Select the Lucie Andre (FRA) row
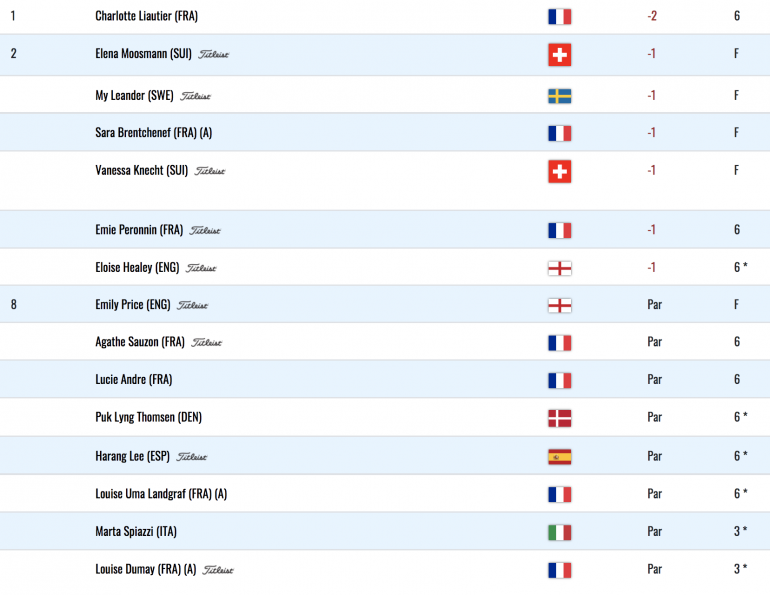The width and height of the screenshot is (770, 595). (x=385, y=379)
